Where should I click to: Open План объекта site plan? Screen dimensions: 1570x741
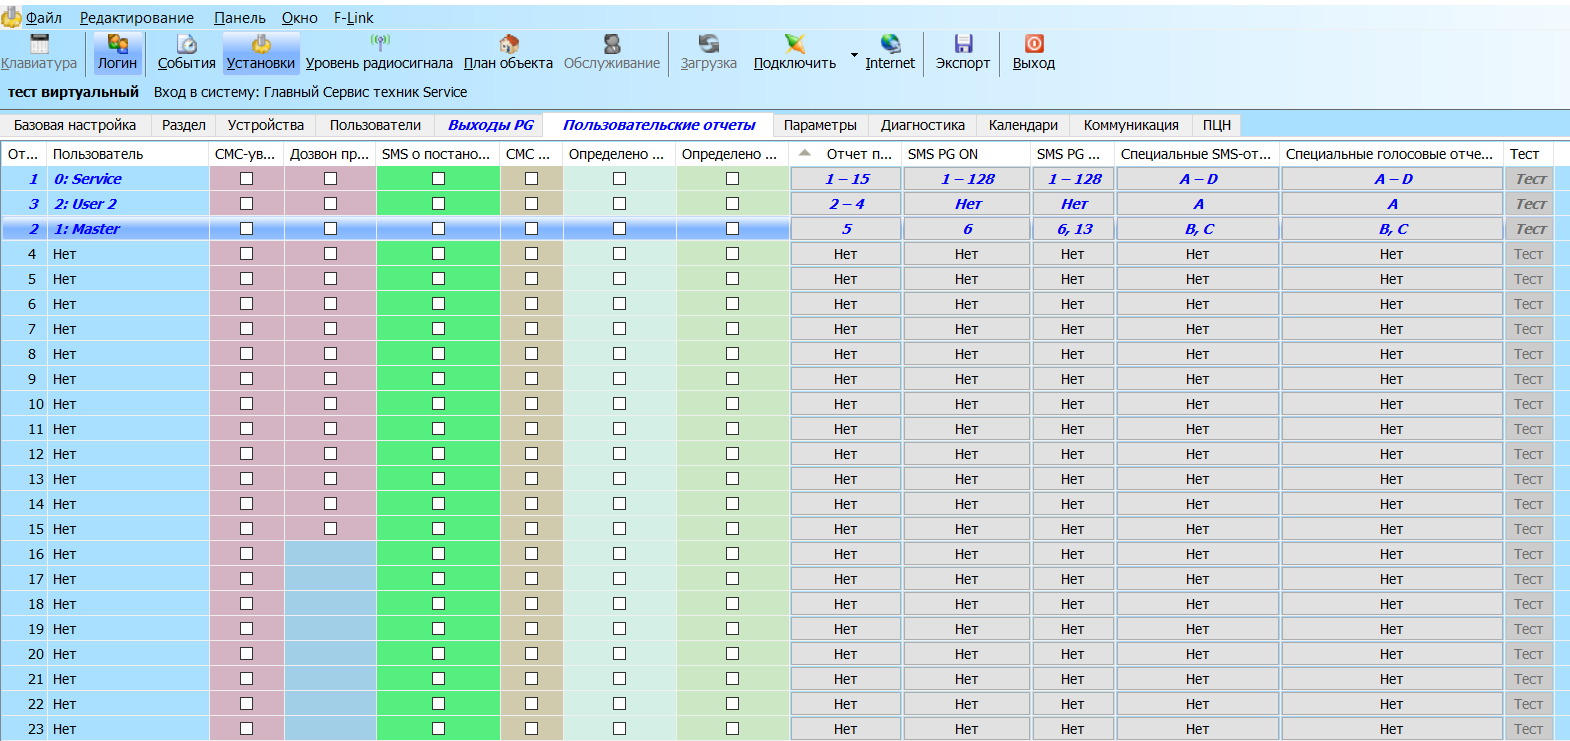tap(508, 52)
